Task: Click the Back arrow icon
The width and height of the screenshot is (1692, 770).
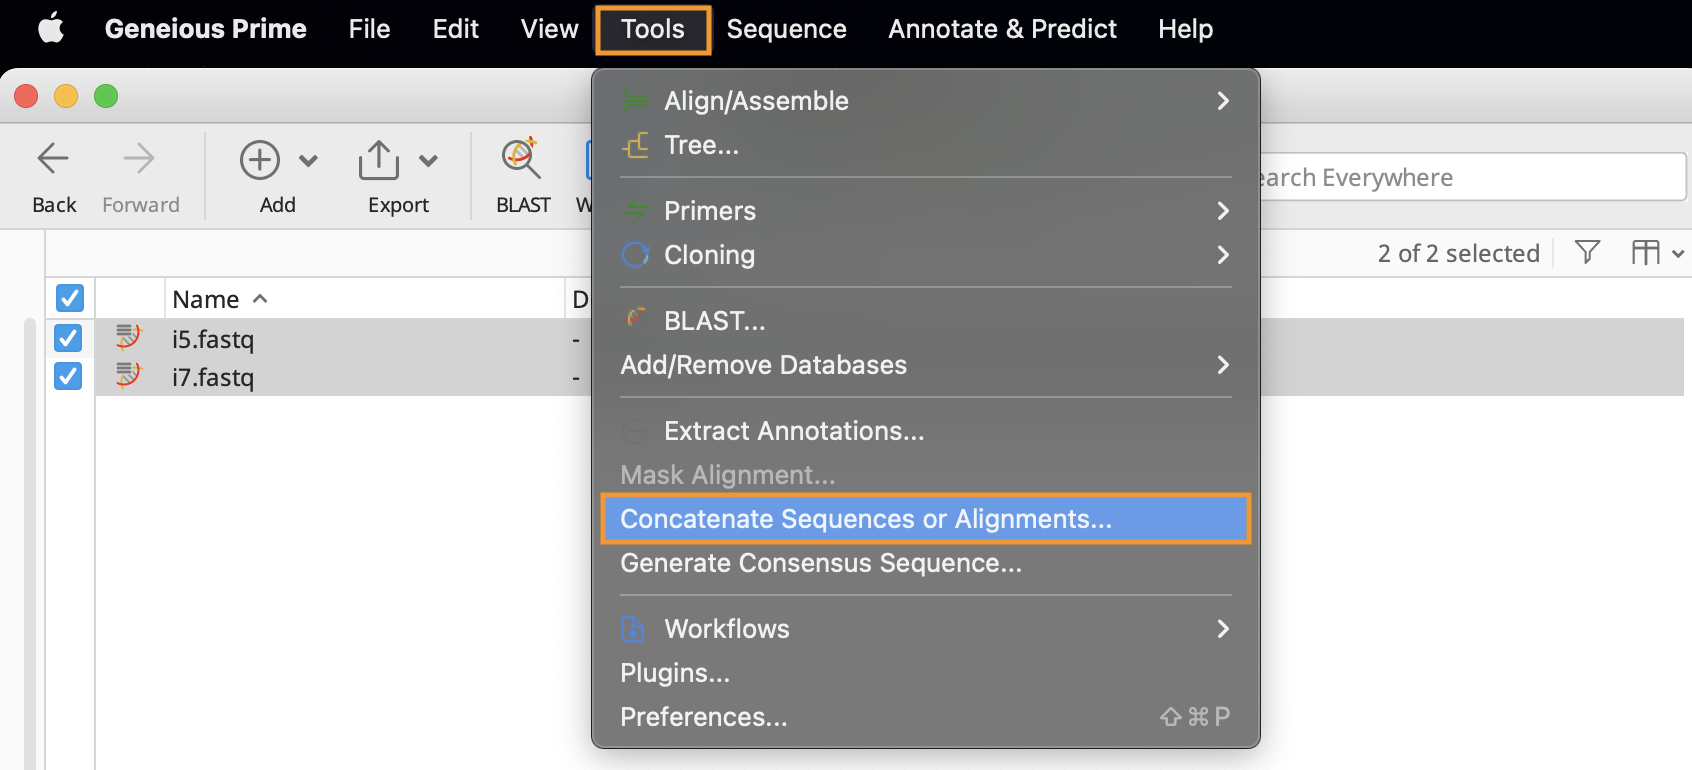Action: [x=53, y=158]
